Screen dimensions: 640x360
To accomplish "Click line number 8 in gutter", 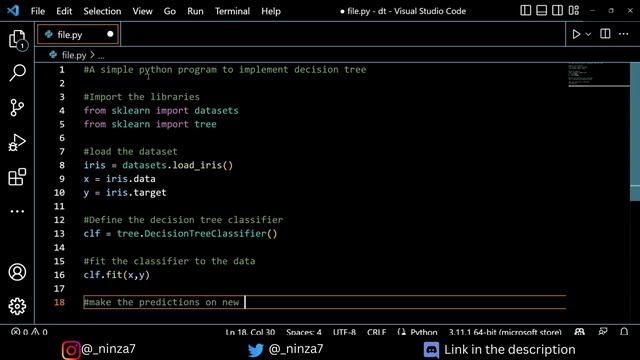I will (62, 165).
